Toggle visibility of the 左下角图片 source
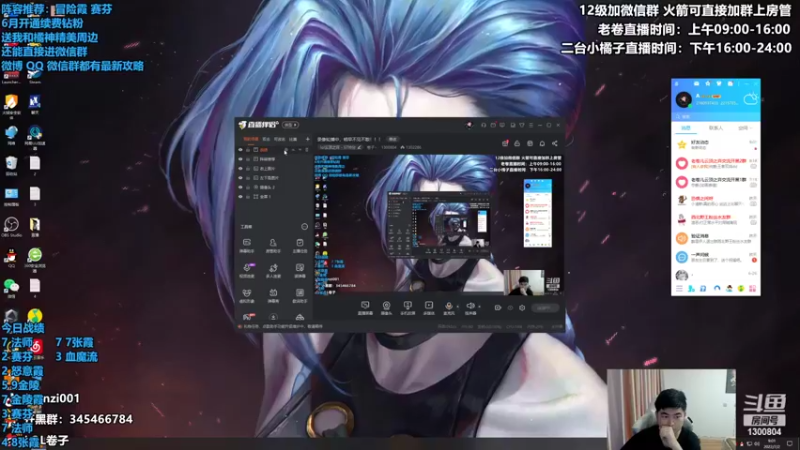Screen dimensions: 800x450 tap(240, 178)
